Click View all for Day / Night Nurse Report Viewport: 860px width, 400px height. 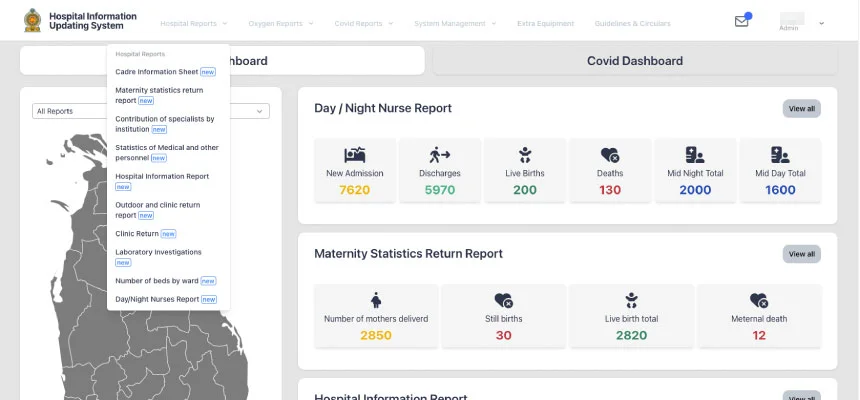tap(801, 109)
